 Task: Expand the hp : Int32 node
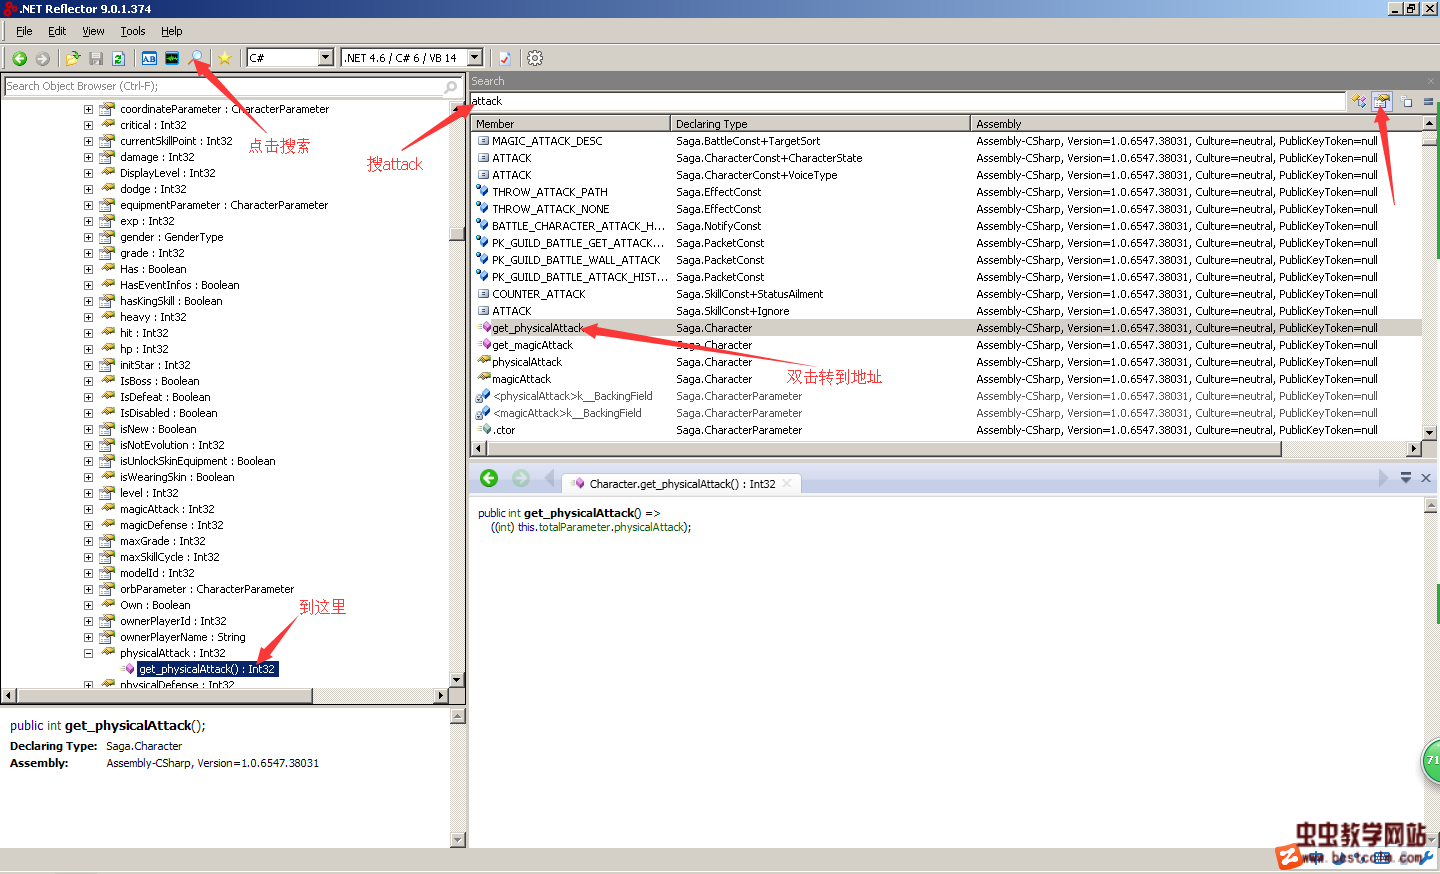[x=88, y=349]
